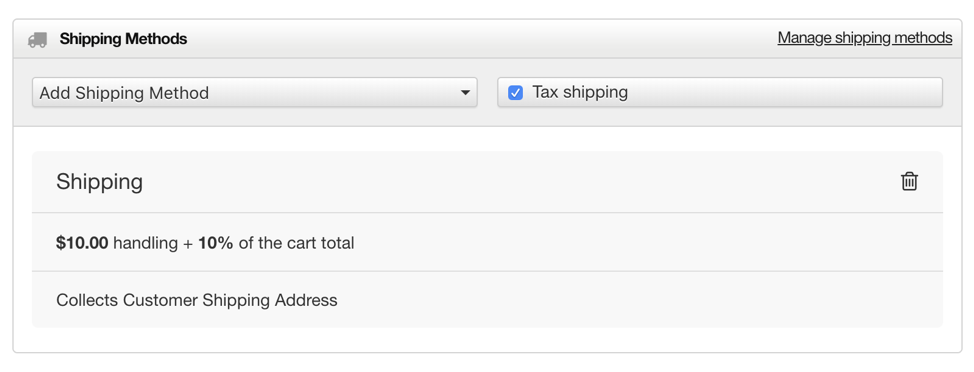Click the 'Shipping Address' words in last row

click(x=270, y=301)
